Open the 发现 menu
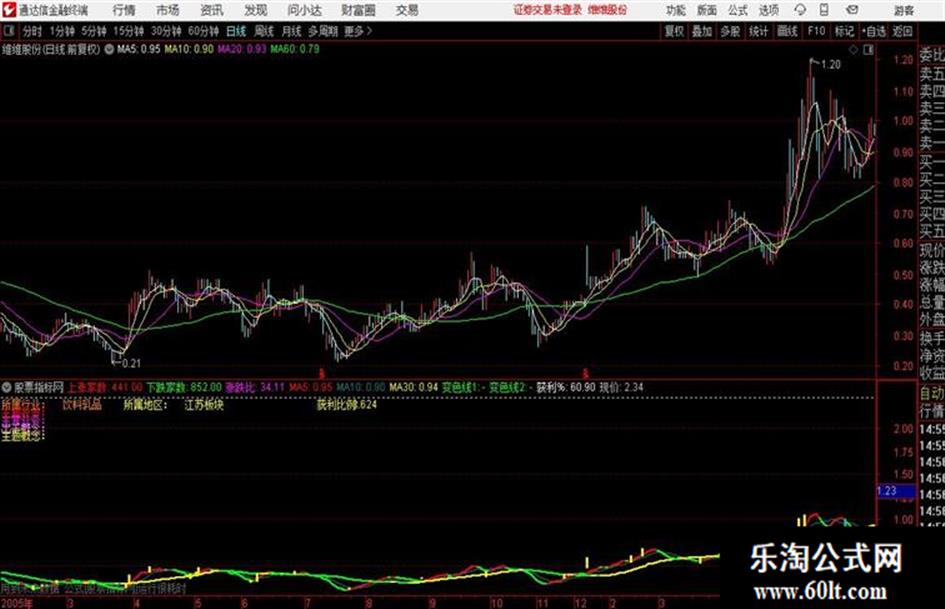945x609 pixels. [x=256, y=10]
